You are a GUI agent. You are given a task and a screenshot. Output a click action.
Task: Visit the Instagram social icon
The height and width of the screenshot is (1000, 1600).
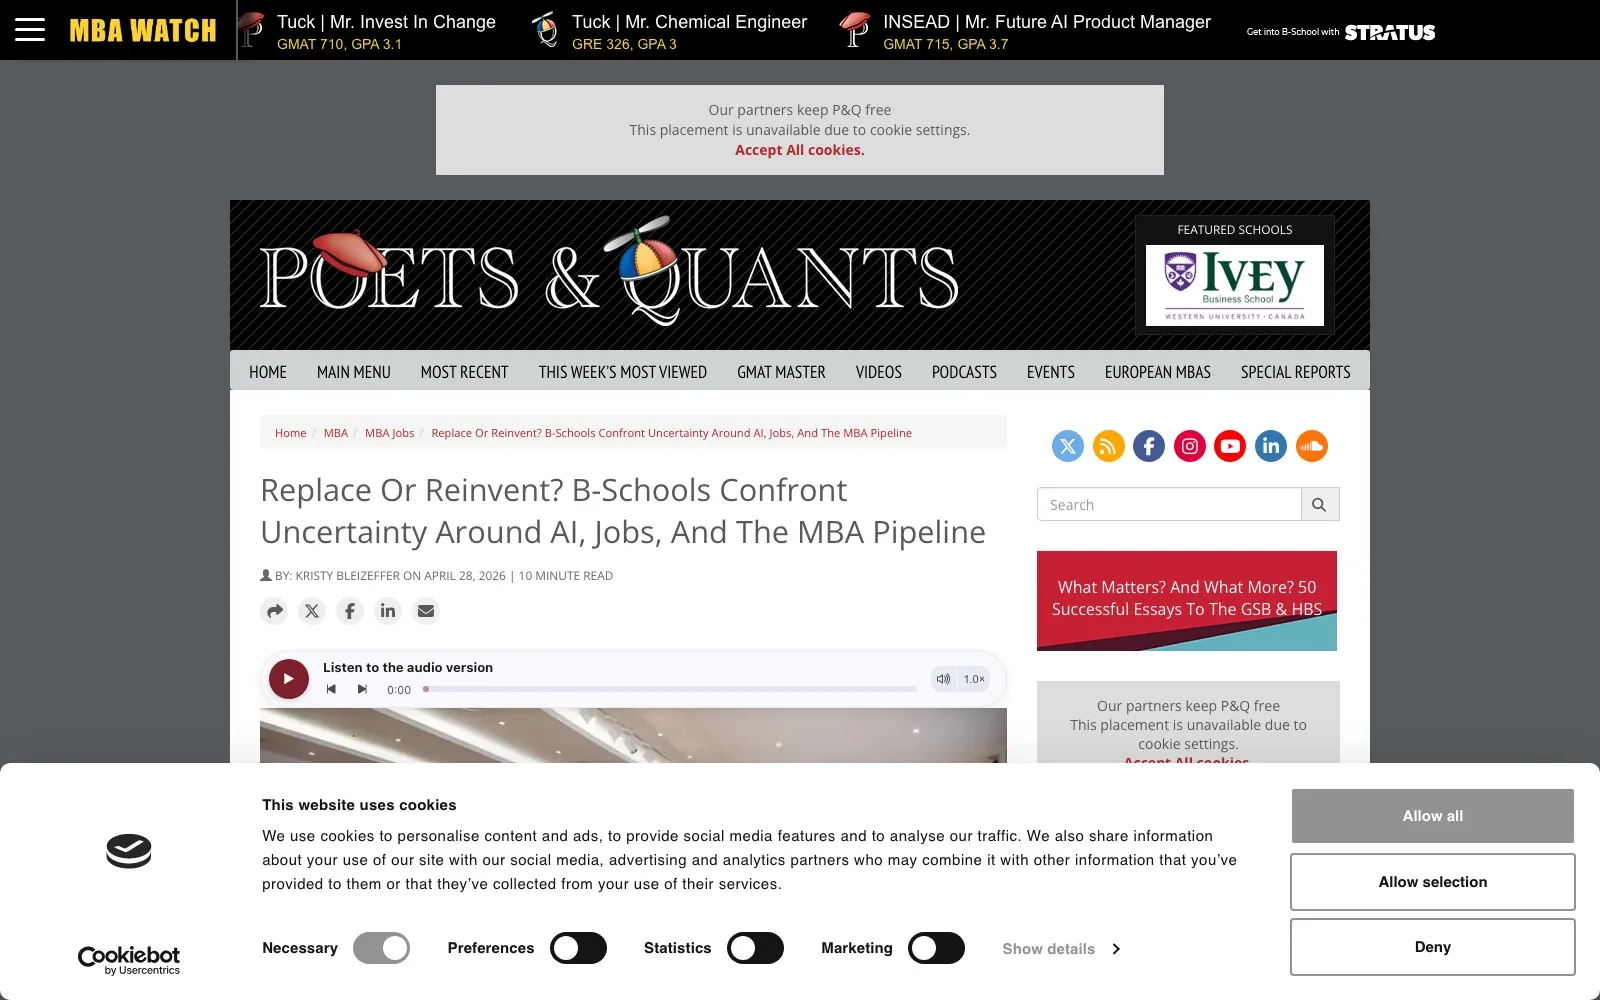pyautogui.click(x=1190, y=446)
